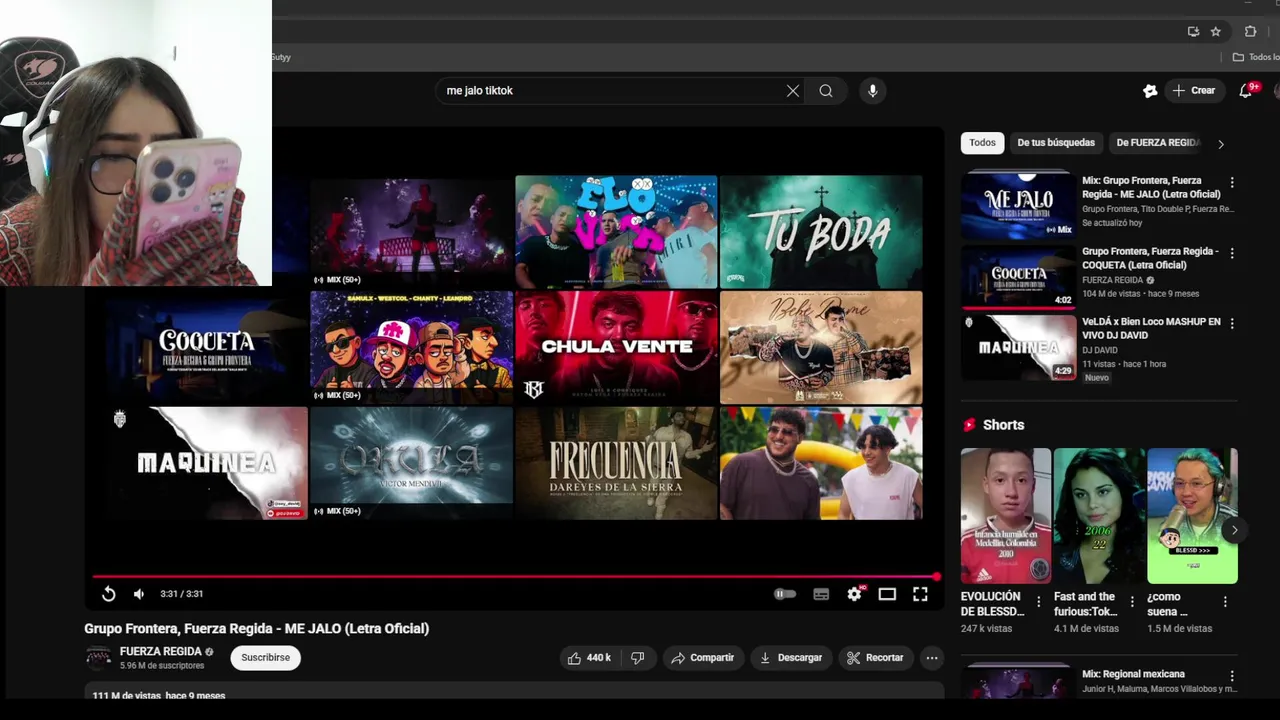Toggle subtitles on the player
Screen dimensions: 1280x720
(x=821, y=594)
